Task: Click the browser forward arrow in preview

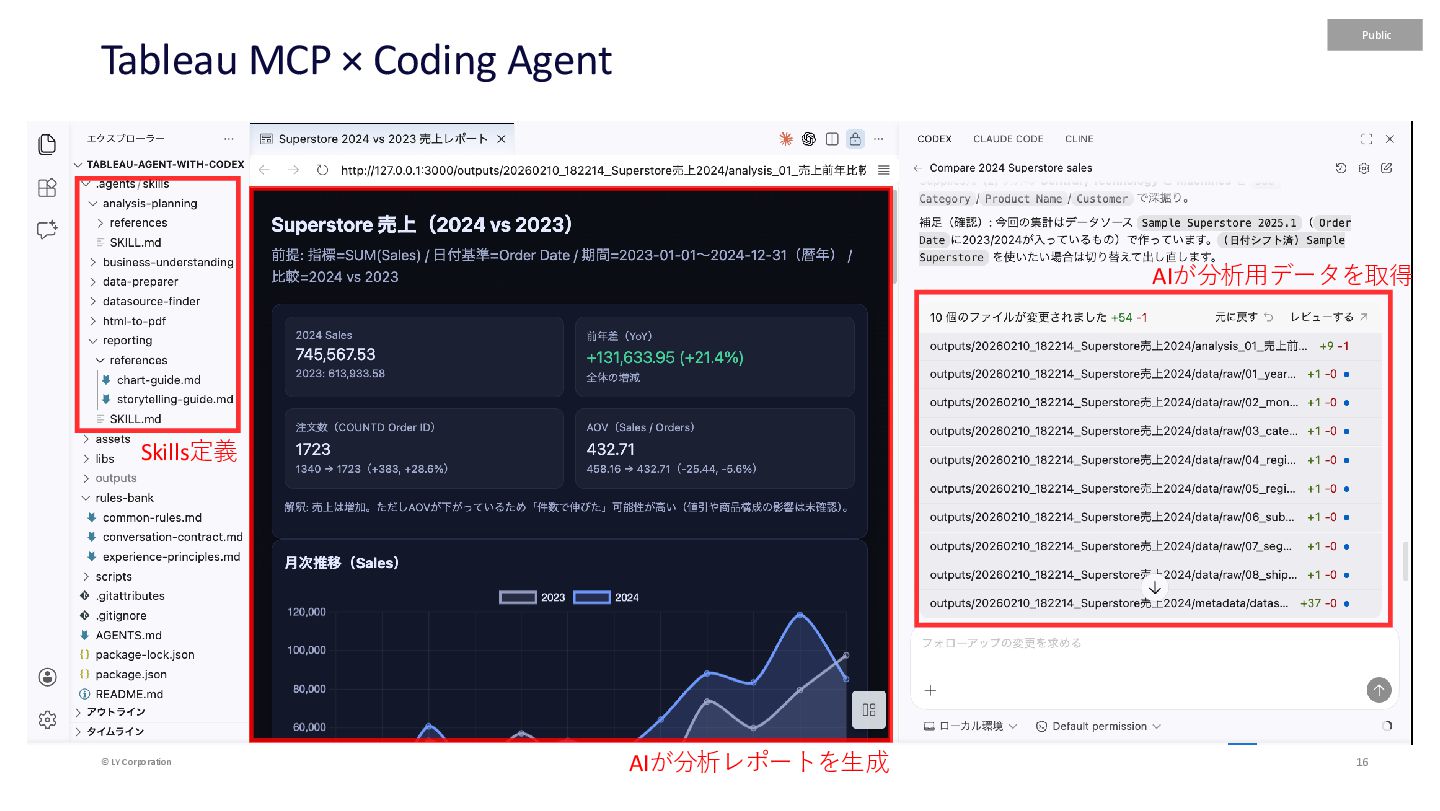Action: [x=293, y=170]
